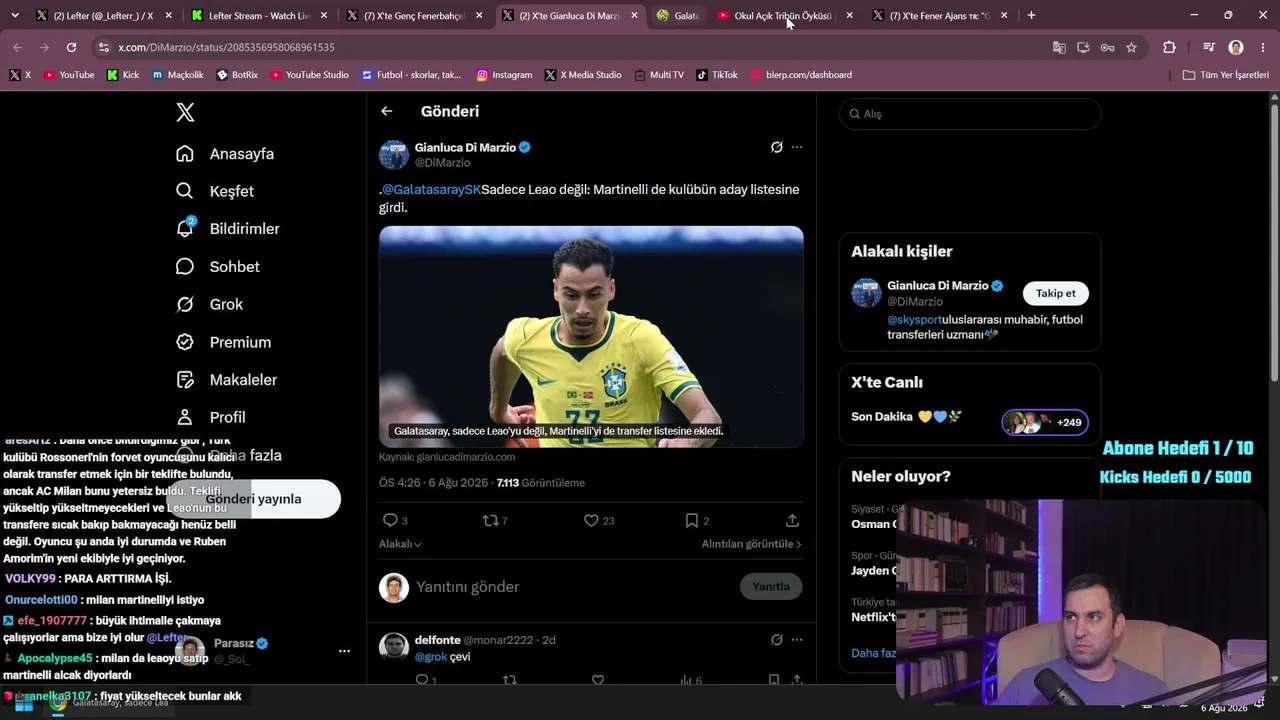This screenshot has height=720, width=1280.
Task: Switch to the Genç Fenerbahçe X tab
Action: [414, 16]
